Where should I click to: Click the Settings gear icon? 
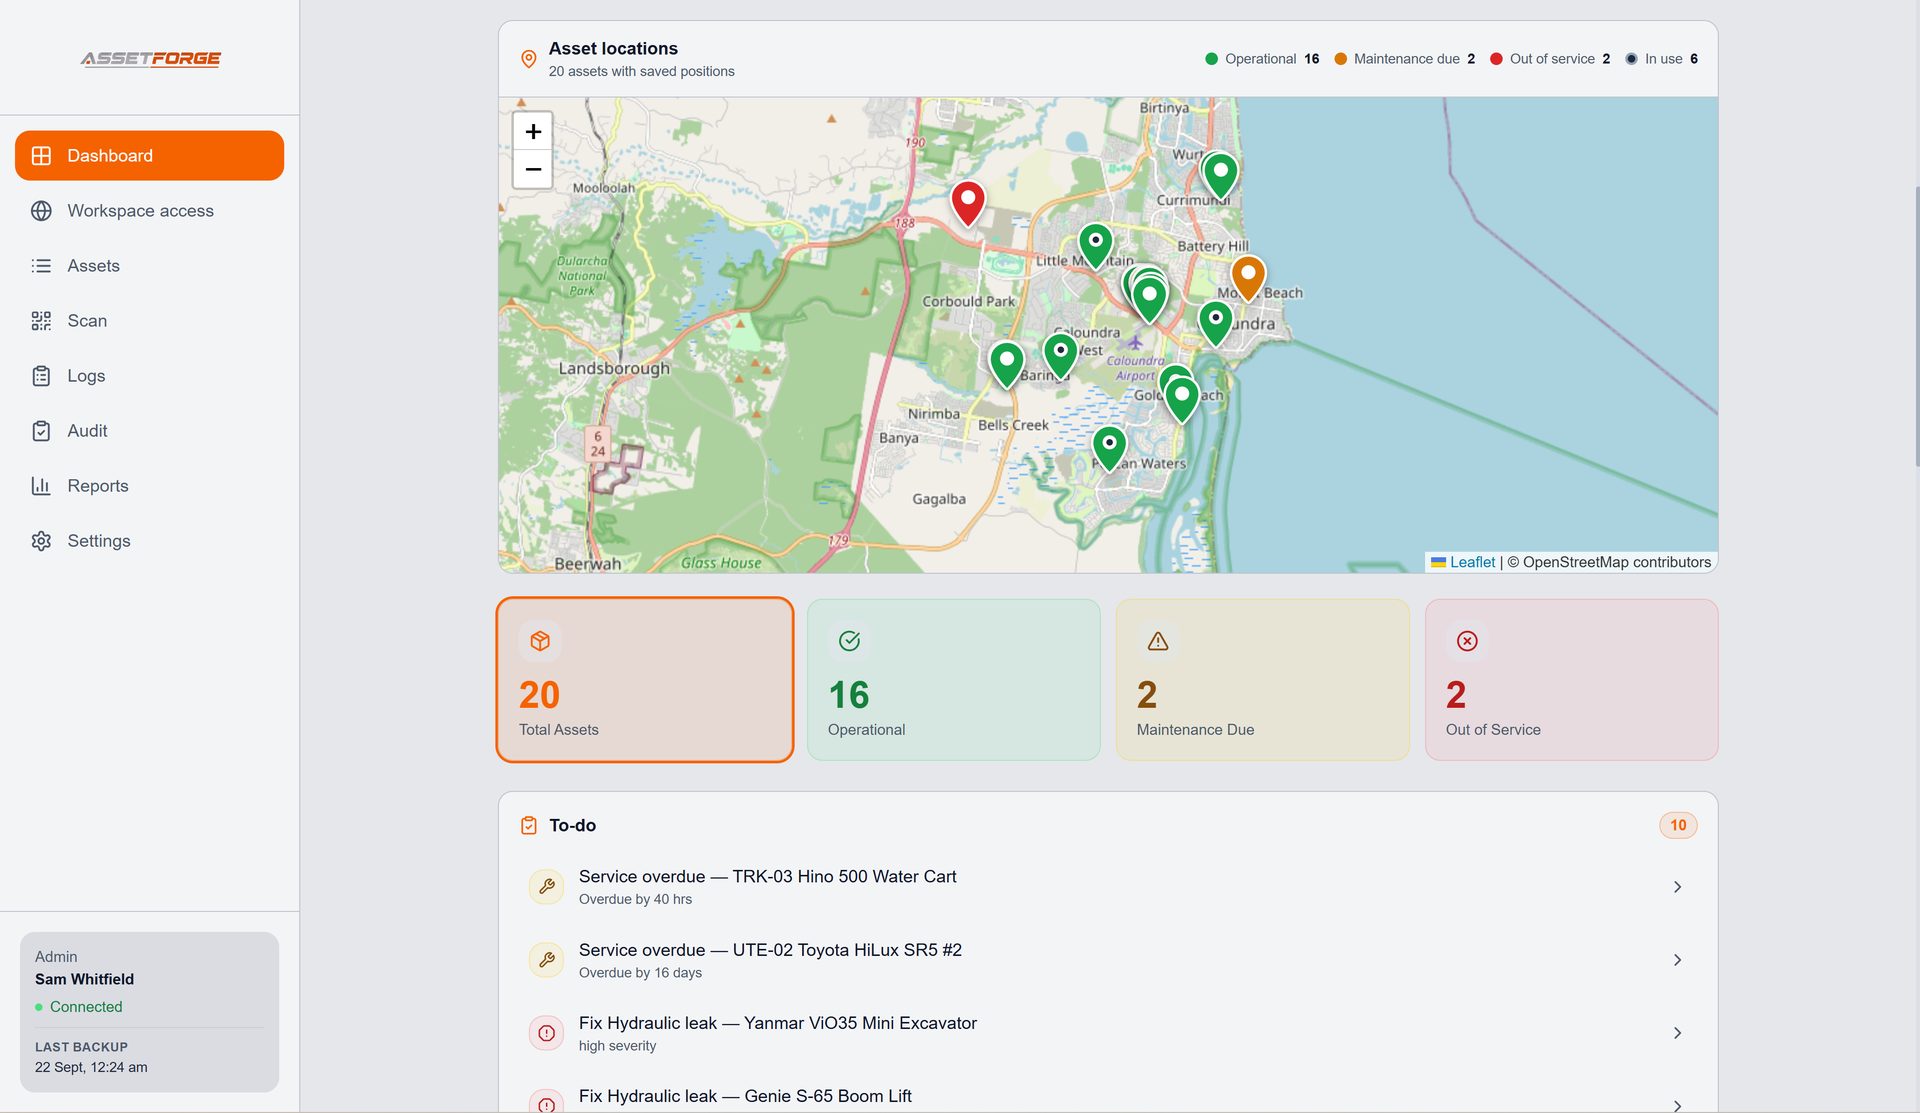[41, 541]
